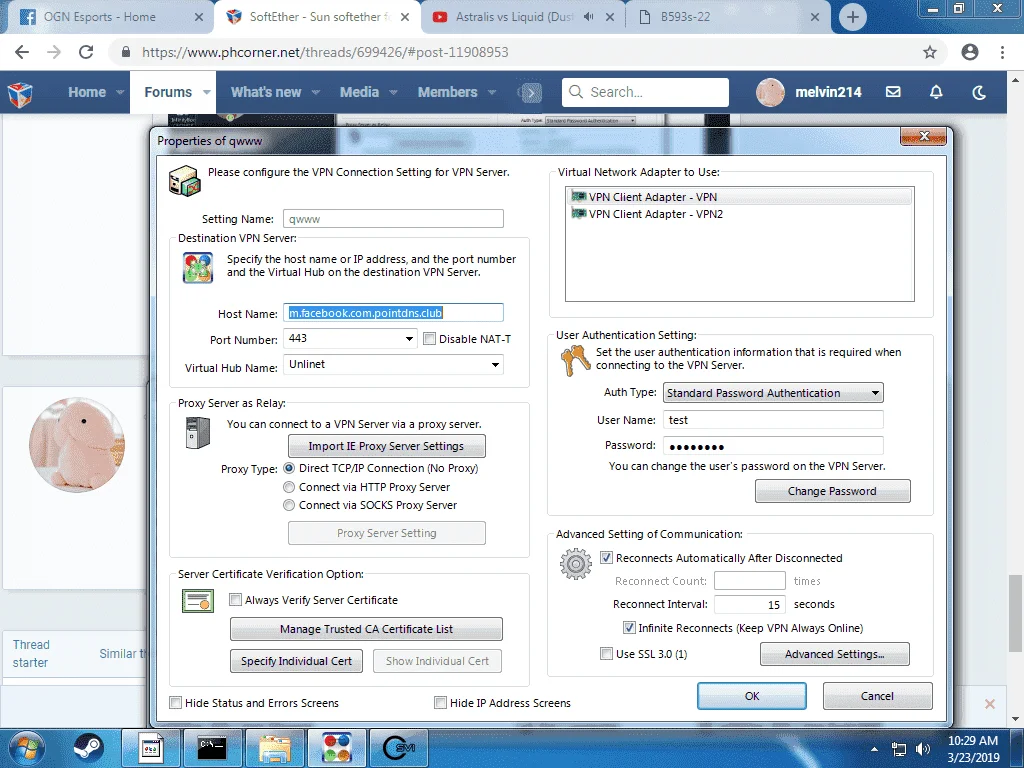Go back with the browser arrow
This screenshot has width=1024, height=768.
[22, 52]
